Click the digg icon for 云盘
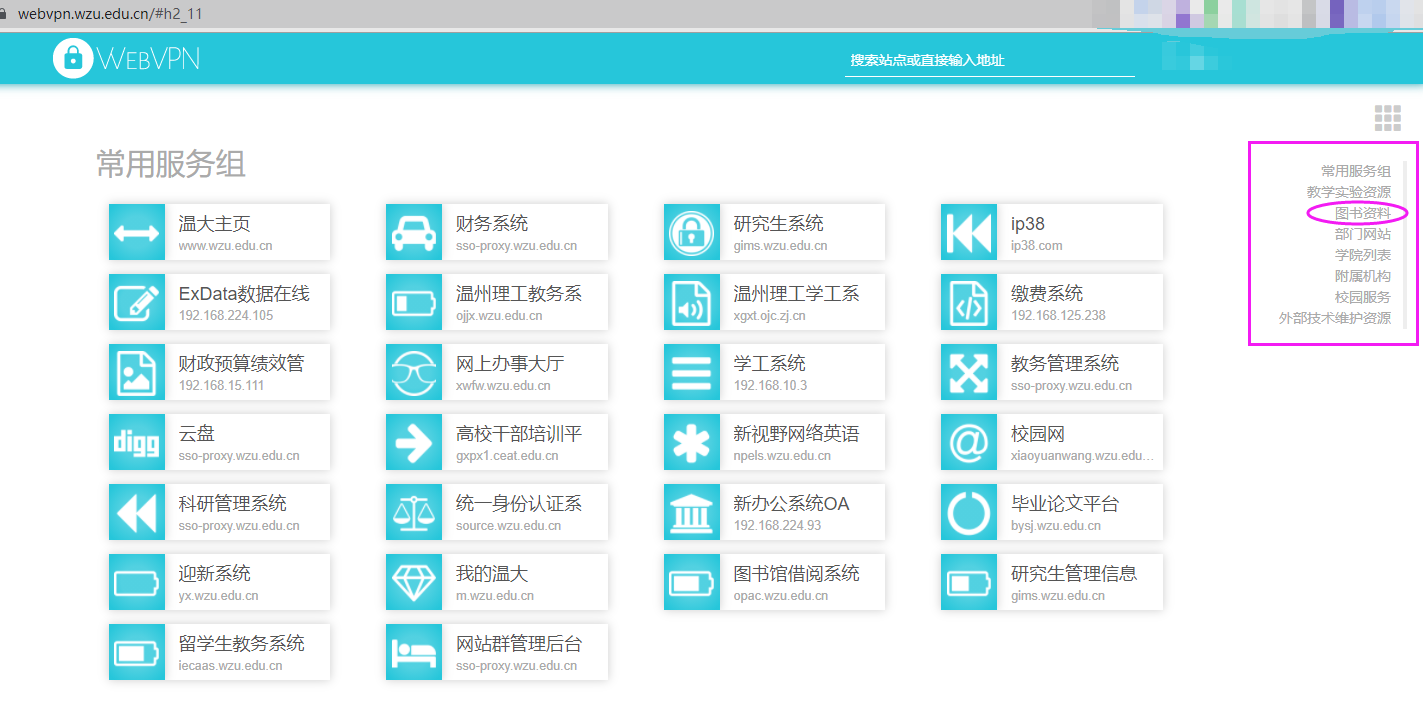Screen dimensions: 1423x722 click(x=137, y=442)
